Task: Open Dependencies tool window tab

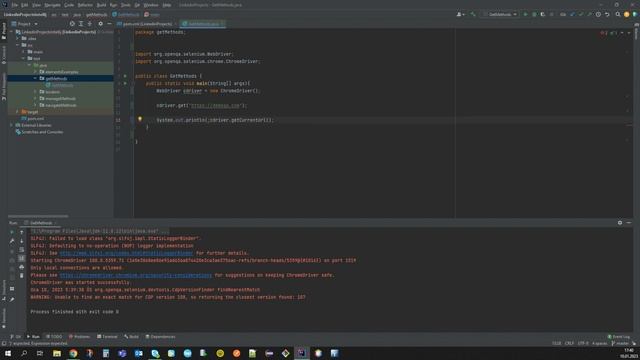Action: coord(160,337)
